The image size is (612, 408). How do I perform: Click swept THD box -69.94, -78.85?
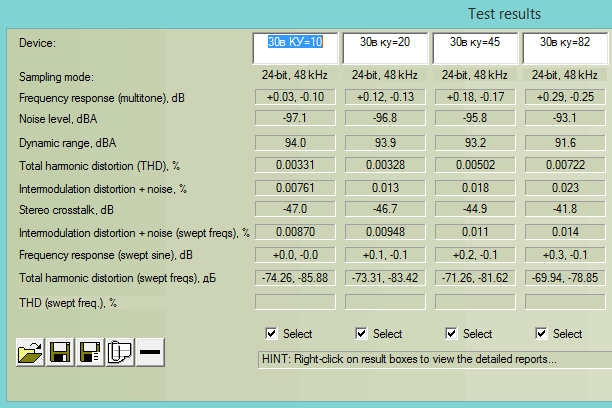565,278
